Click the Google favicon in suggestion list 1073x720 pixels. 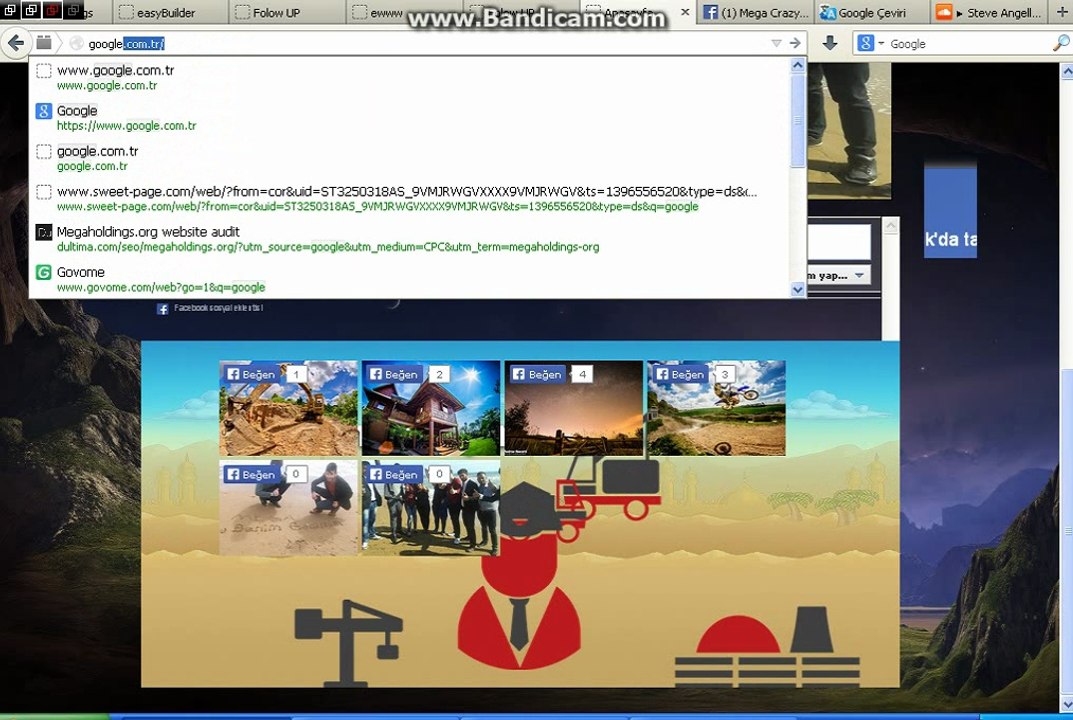44,111
